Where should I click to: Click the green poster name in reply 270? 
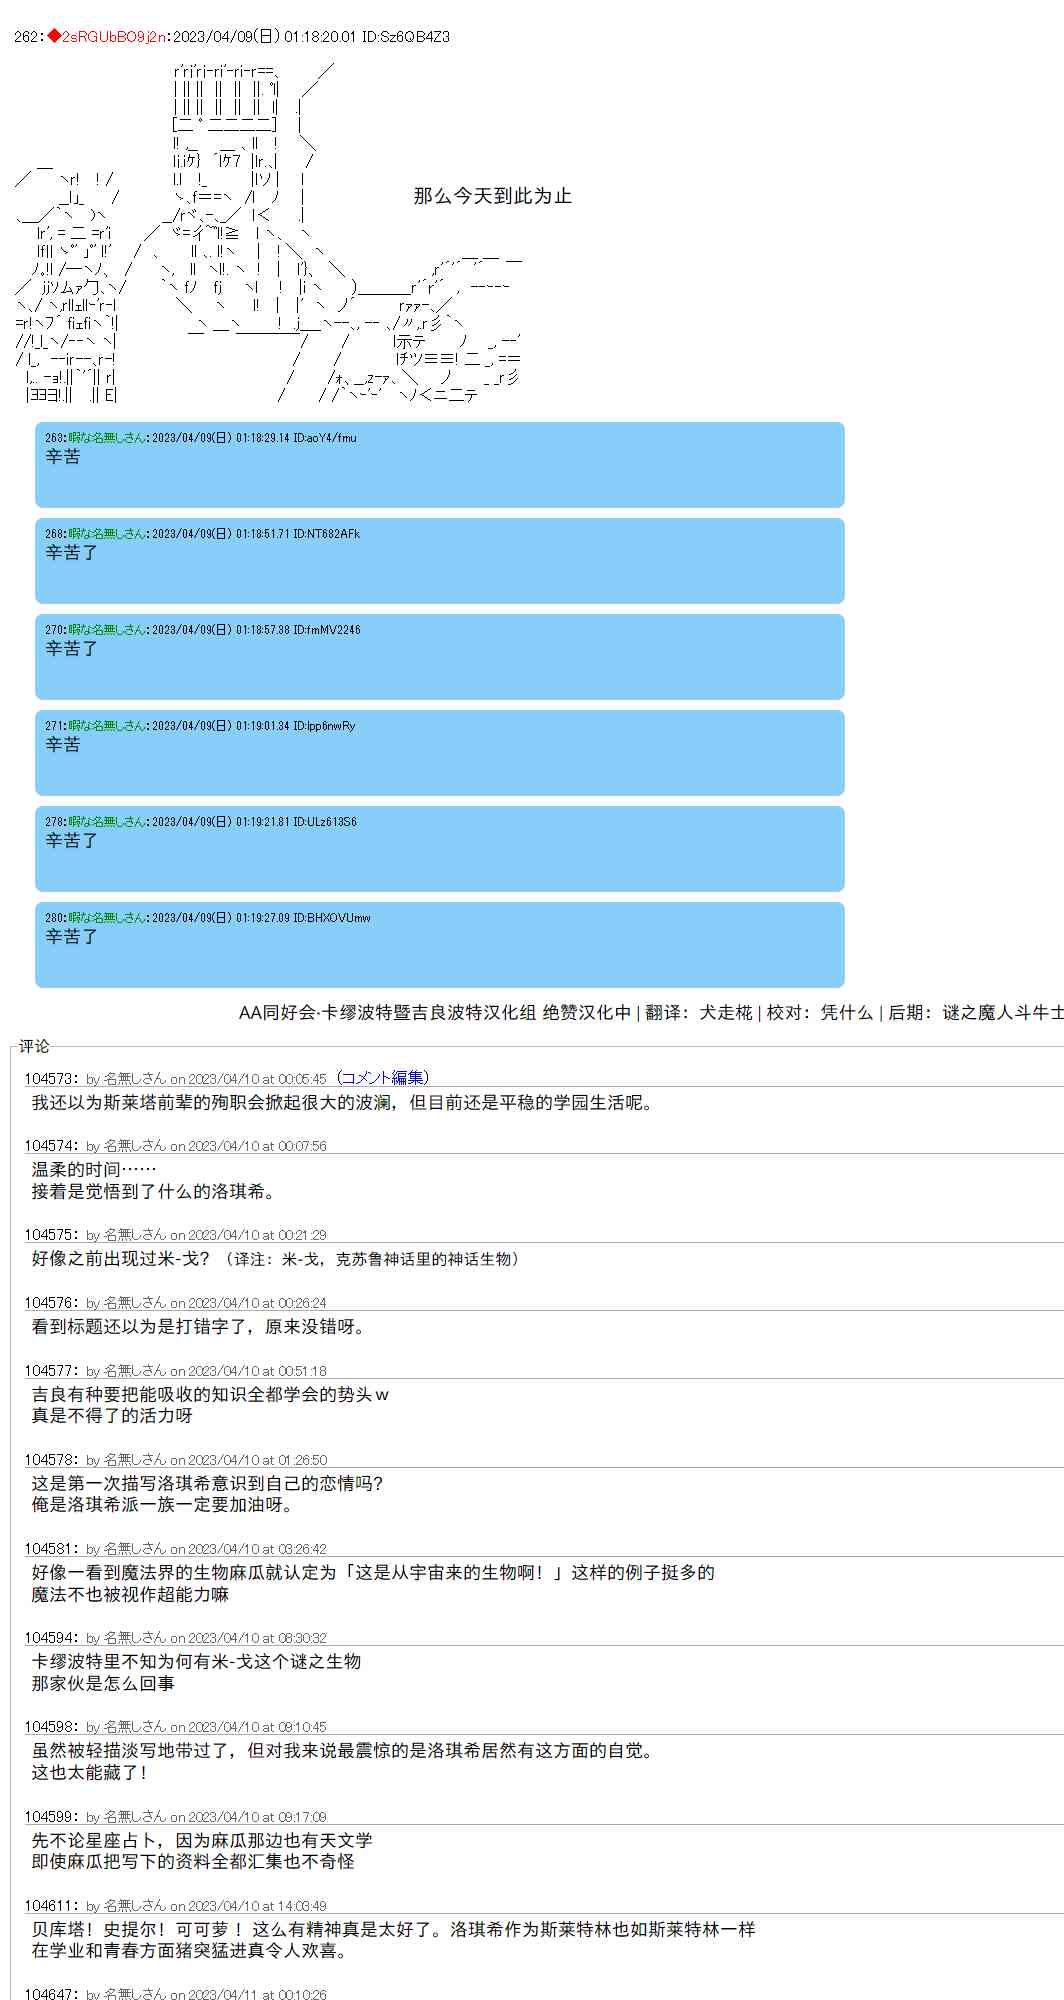107,630
